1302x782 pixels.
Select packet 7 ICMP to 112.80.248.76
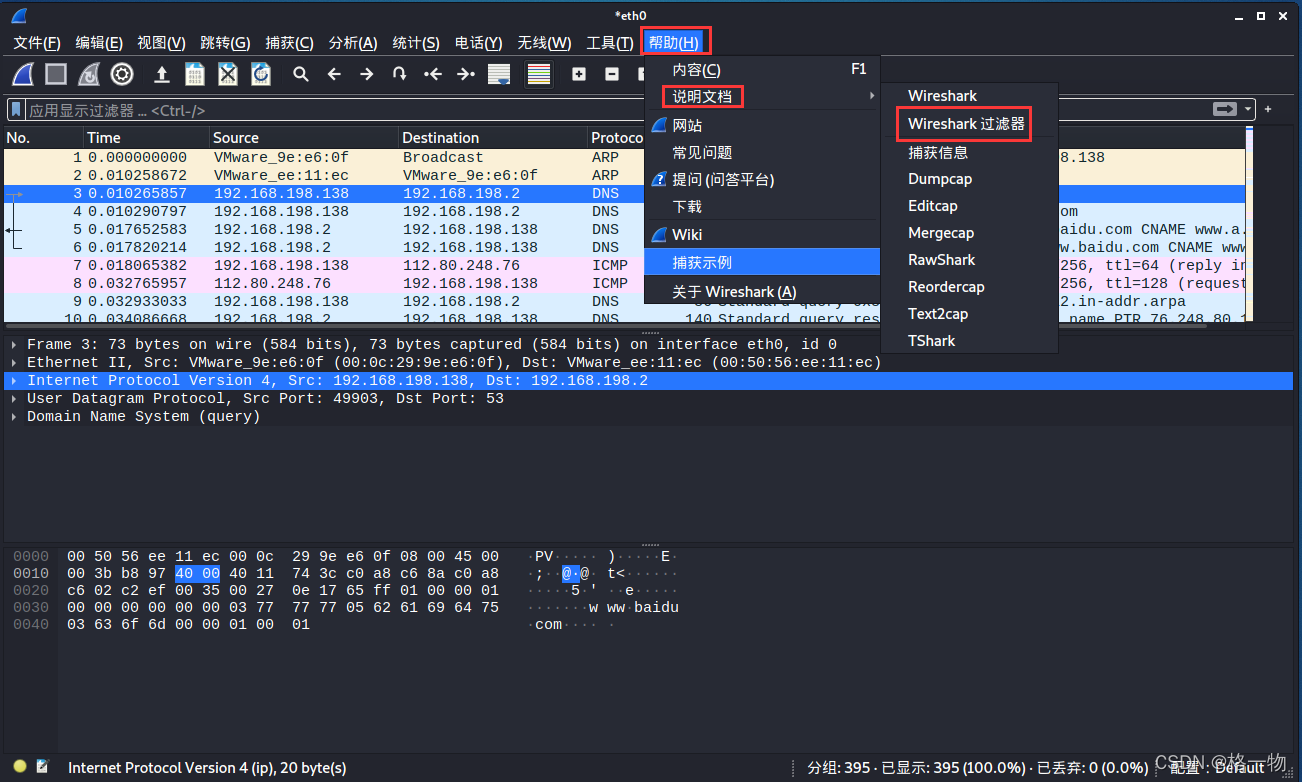pyautogui.click(x=325, y=265)
